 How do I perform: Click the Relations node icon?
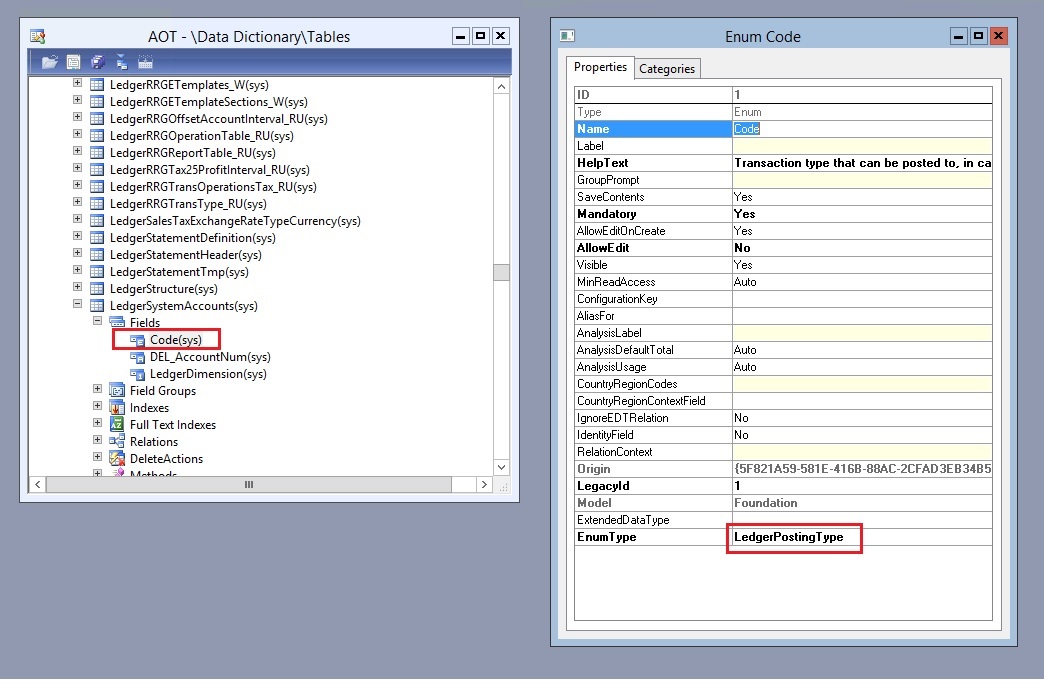[x=117, y=442]
